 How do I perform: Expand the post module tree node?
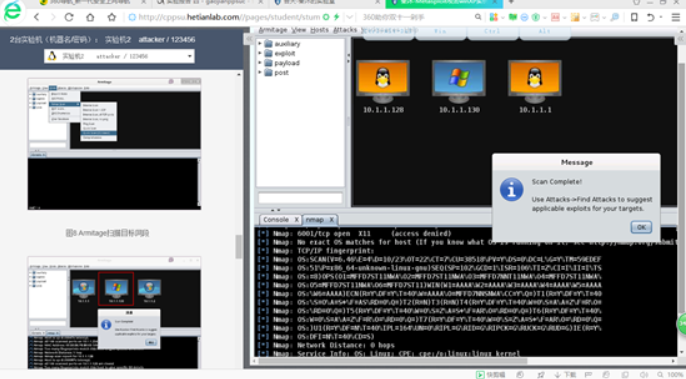[x=260, y=72]
